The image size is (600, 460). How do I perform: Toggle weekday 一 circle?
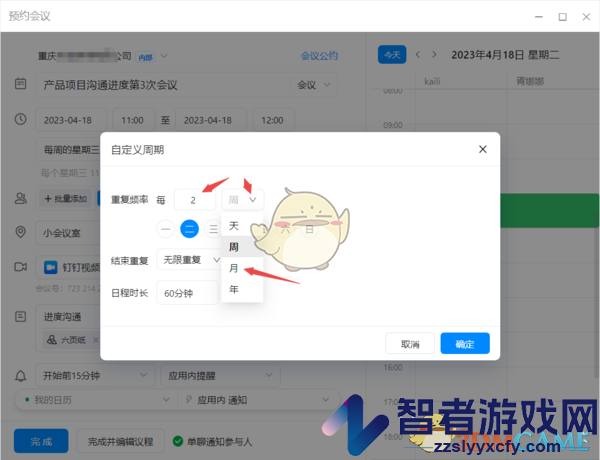166,229
